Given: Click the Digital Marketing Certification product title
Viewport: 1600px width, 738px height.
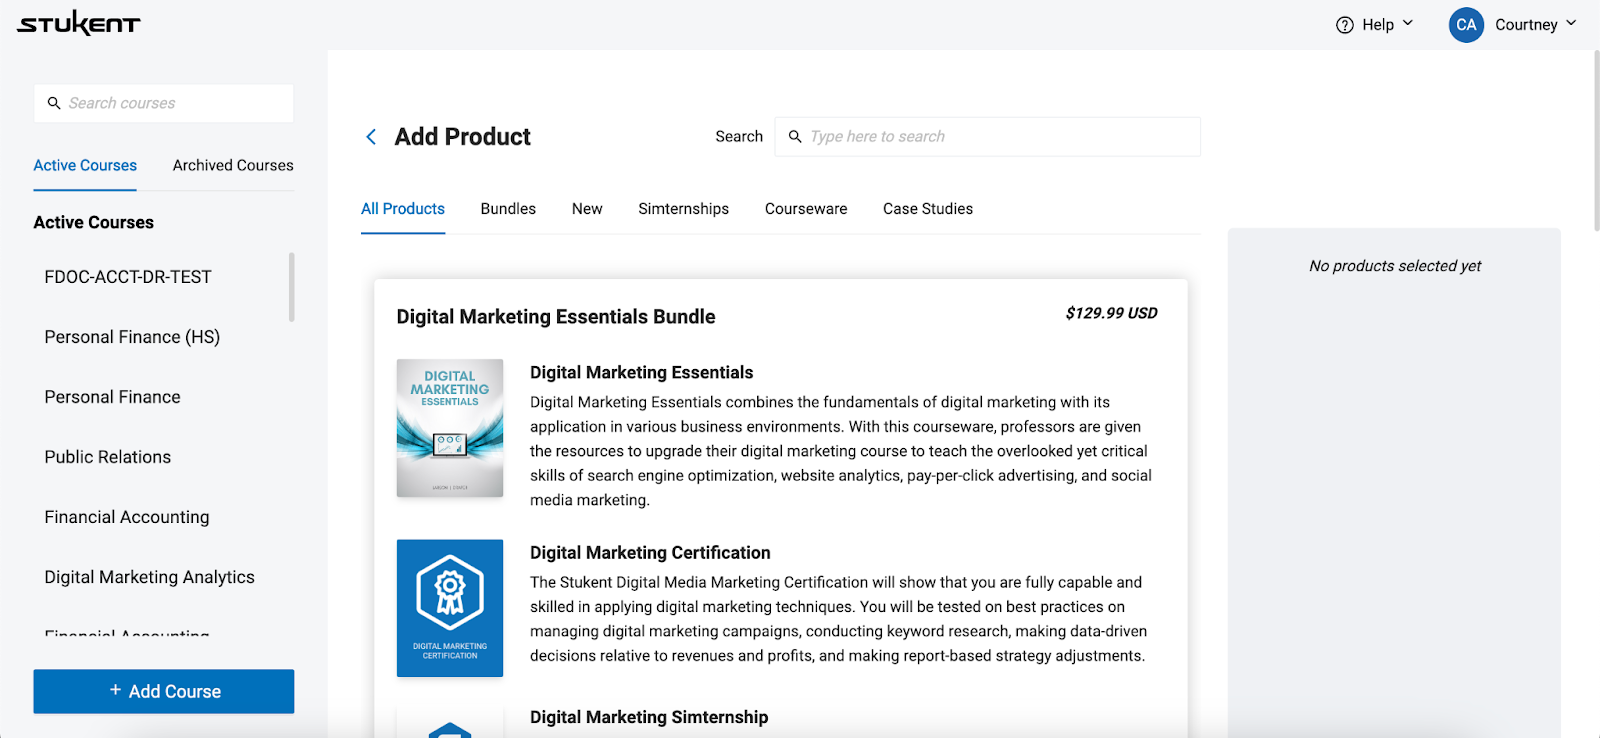Looking at the screenshot, I should 650,552.
